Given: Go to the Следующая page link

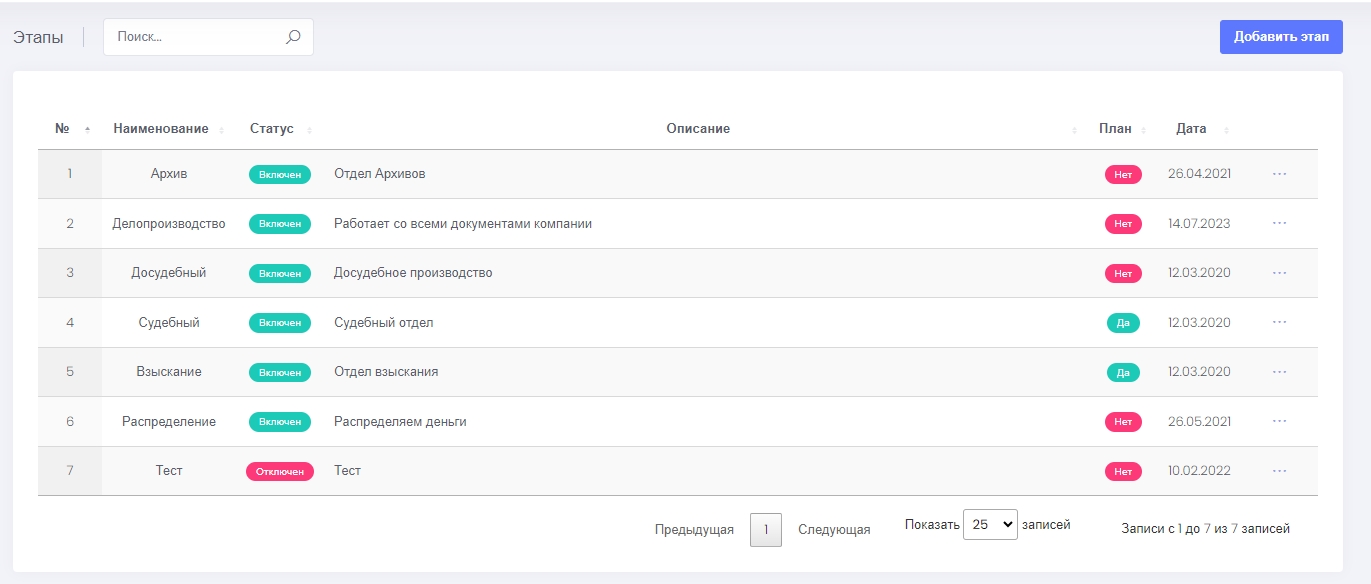Looking at the screenshot, I should click(834, 530).
